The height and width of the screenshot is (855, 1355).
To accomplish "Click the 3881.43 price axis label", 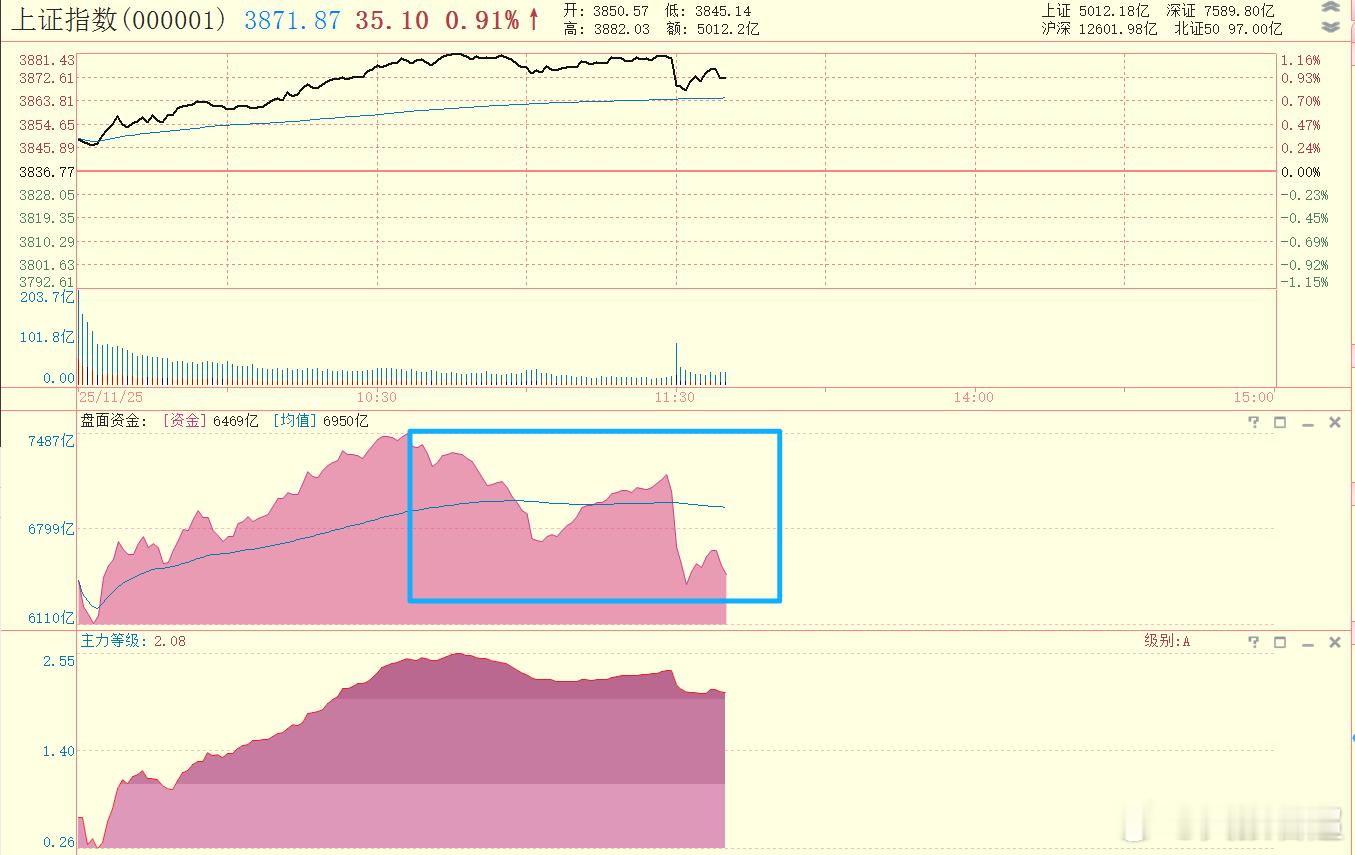I will pos(46,60).
